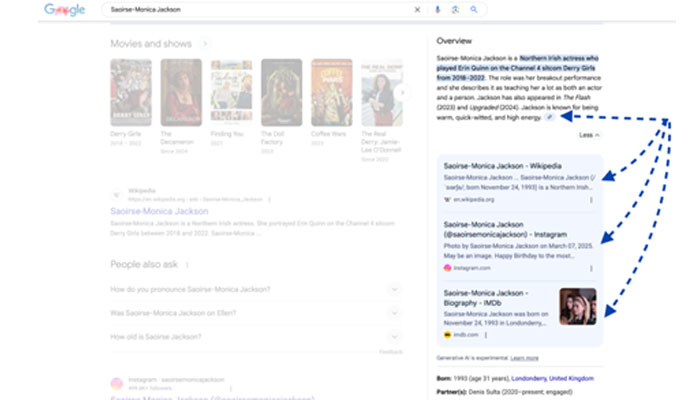Click the source link icon after overview text
The image size is (700, 400).
tap(549, 117)
